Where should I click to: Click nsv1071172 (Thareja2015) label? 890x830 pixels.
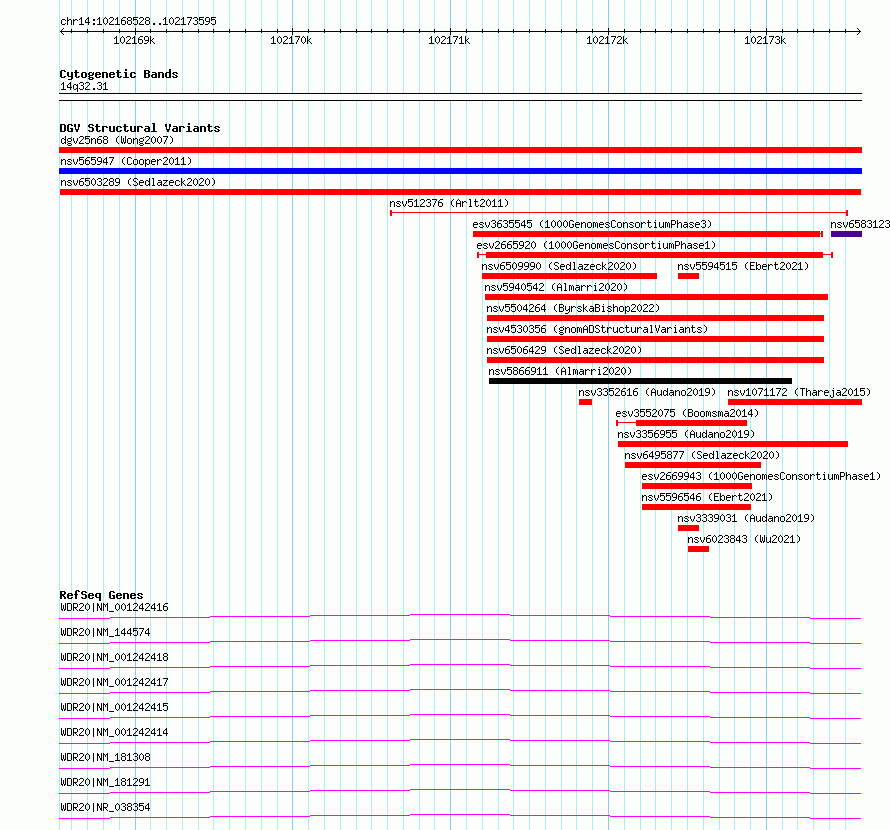[x=799, y=392]
